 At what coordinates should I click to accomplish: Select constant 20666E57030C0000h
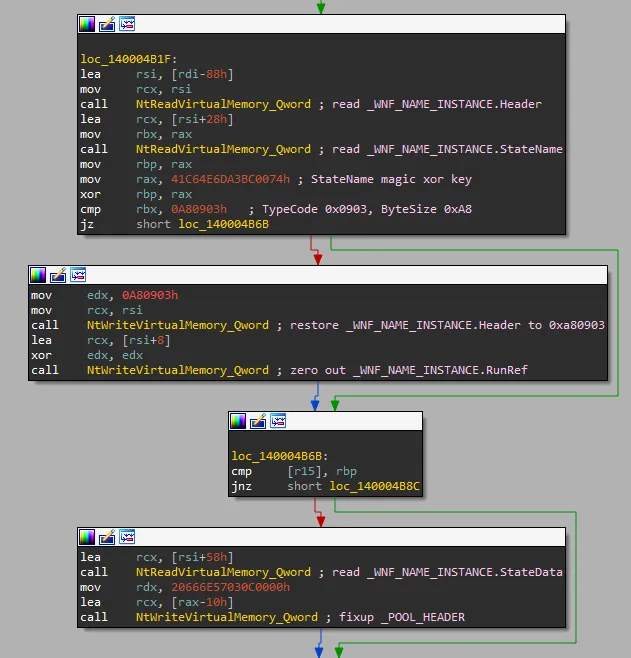(x=230, y=588)
